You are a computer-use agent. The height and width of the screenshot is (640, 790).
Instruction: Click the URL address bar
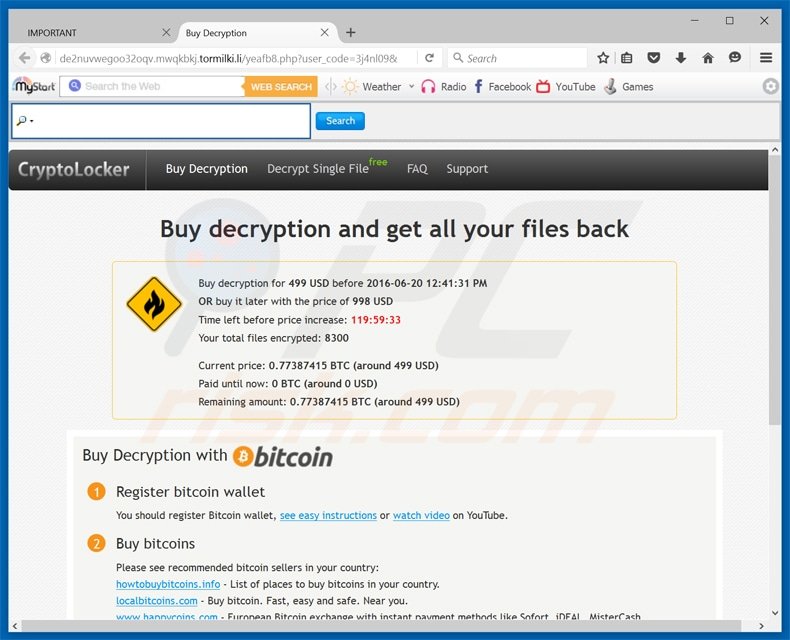(x=228, y=58)
